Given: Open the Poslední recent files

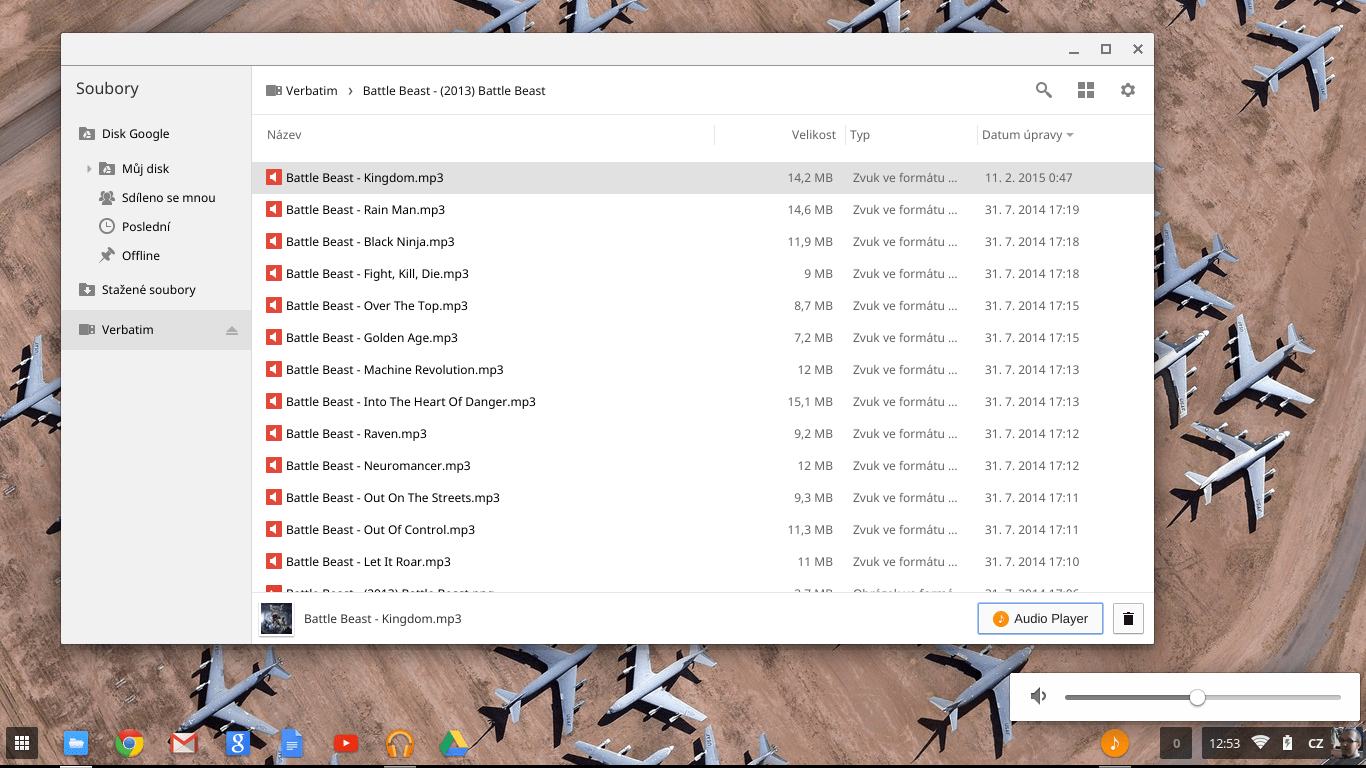Looking at the screenshot, I should pyautogui.click(x=156, y=227).
